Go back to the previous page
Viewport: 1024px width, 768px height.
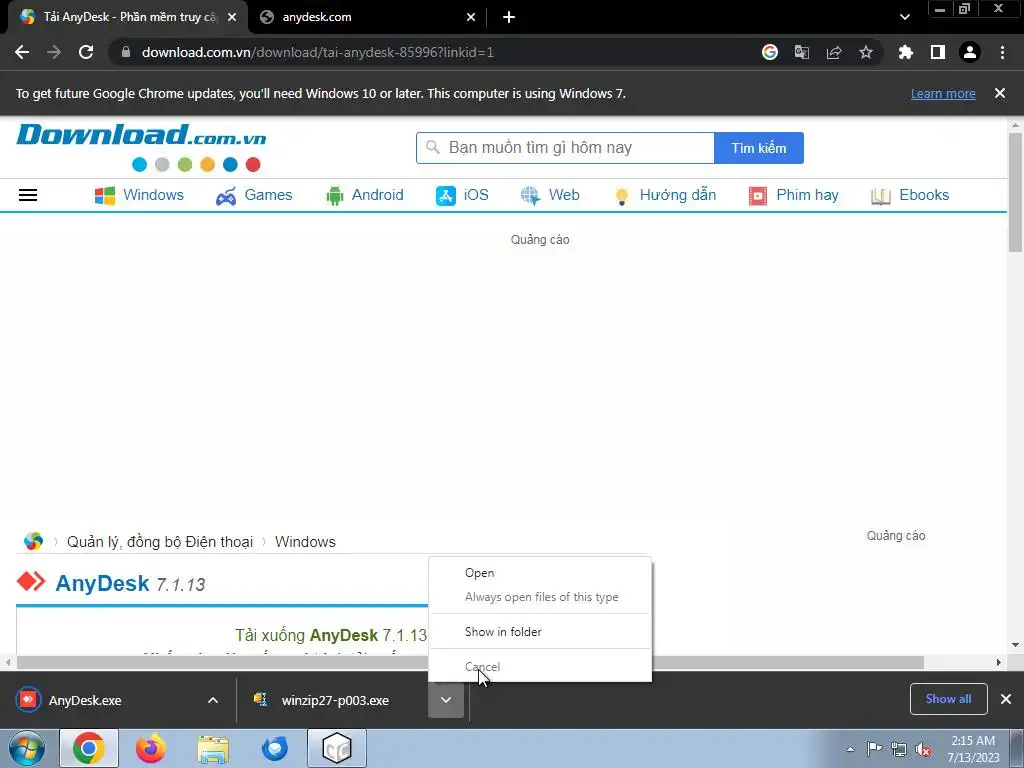[22, 52]
